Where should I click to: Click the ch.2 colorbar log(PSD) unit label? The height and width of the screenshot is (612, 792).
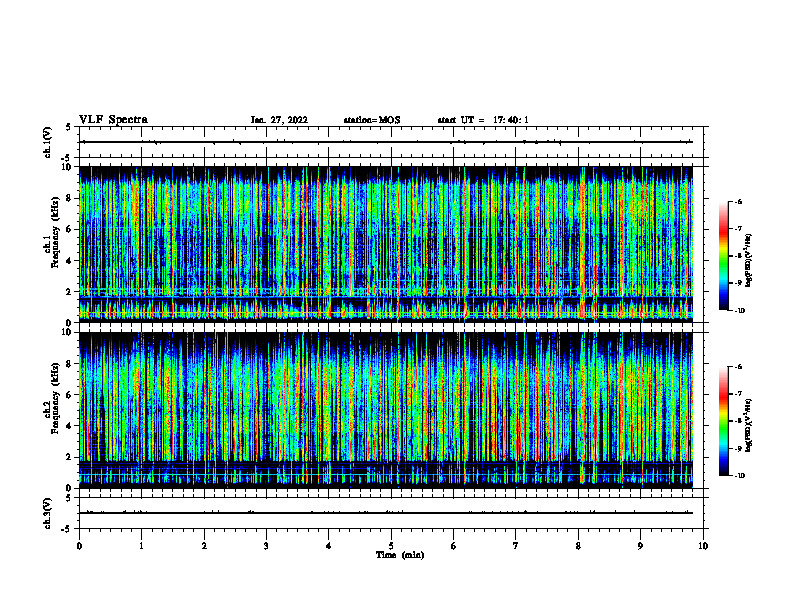[749, 425]
